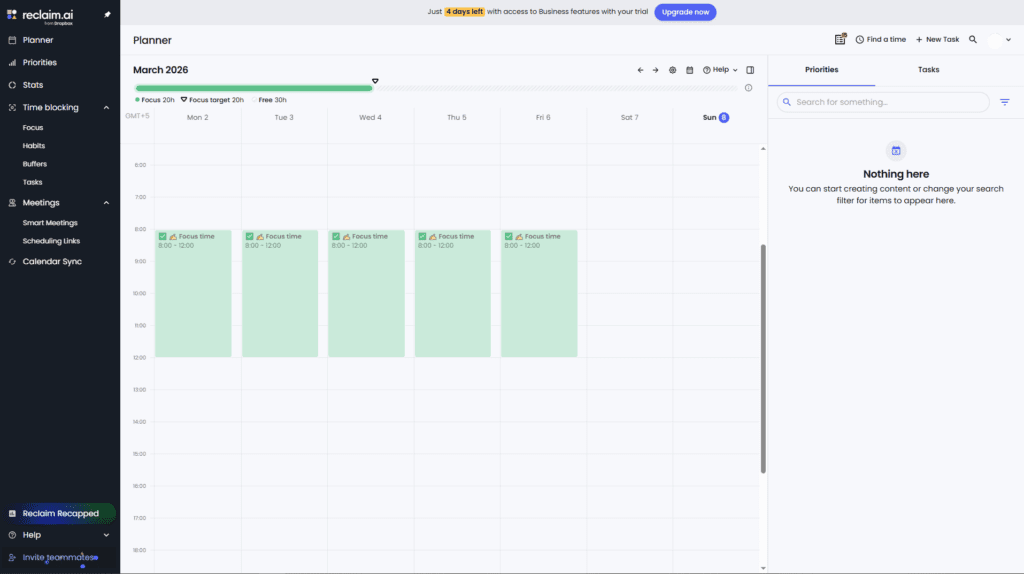Open the notifications list icon
The height and width of the screenshot is (574, 1024).
[x=840, y=39]
